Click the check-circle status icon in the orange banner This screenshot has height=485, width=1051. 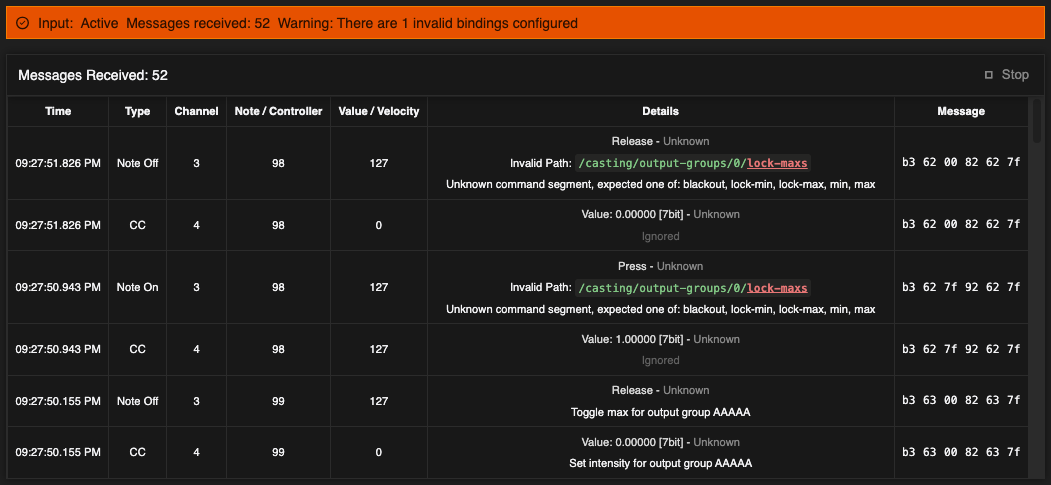[23, 23]
